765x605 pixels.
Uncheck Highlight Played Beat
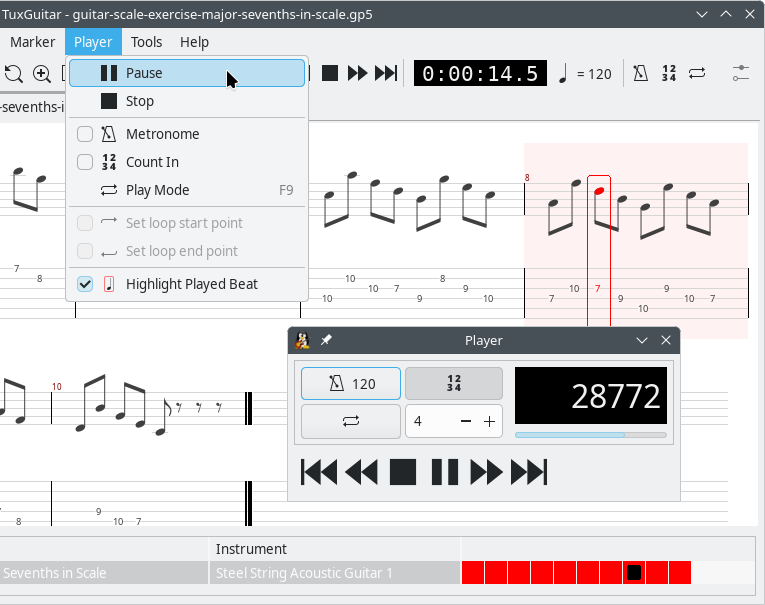pos(85,284)
